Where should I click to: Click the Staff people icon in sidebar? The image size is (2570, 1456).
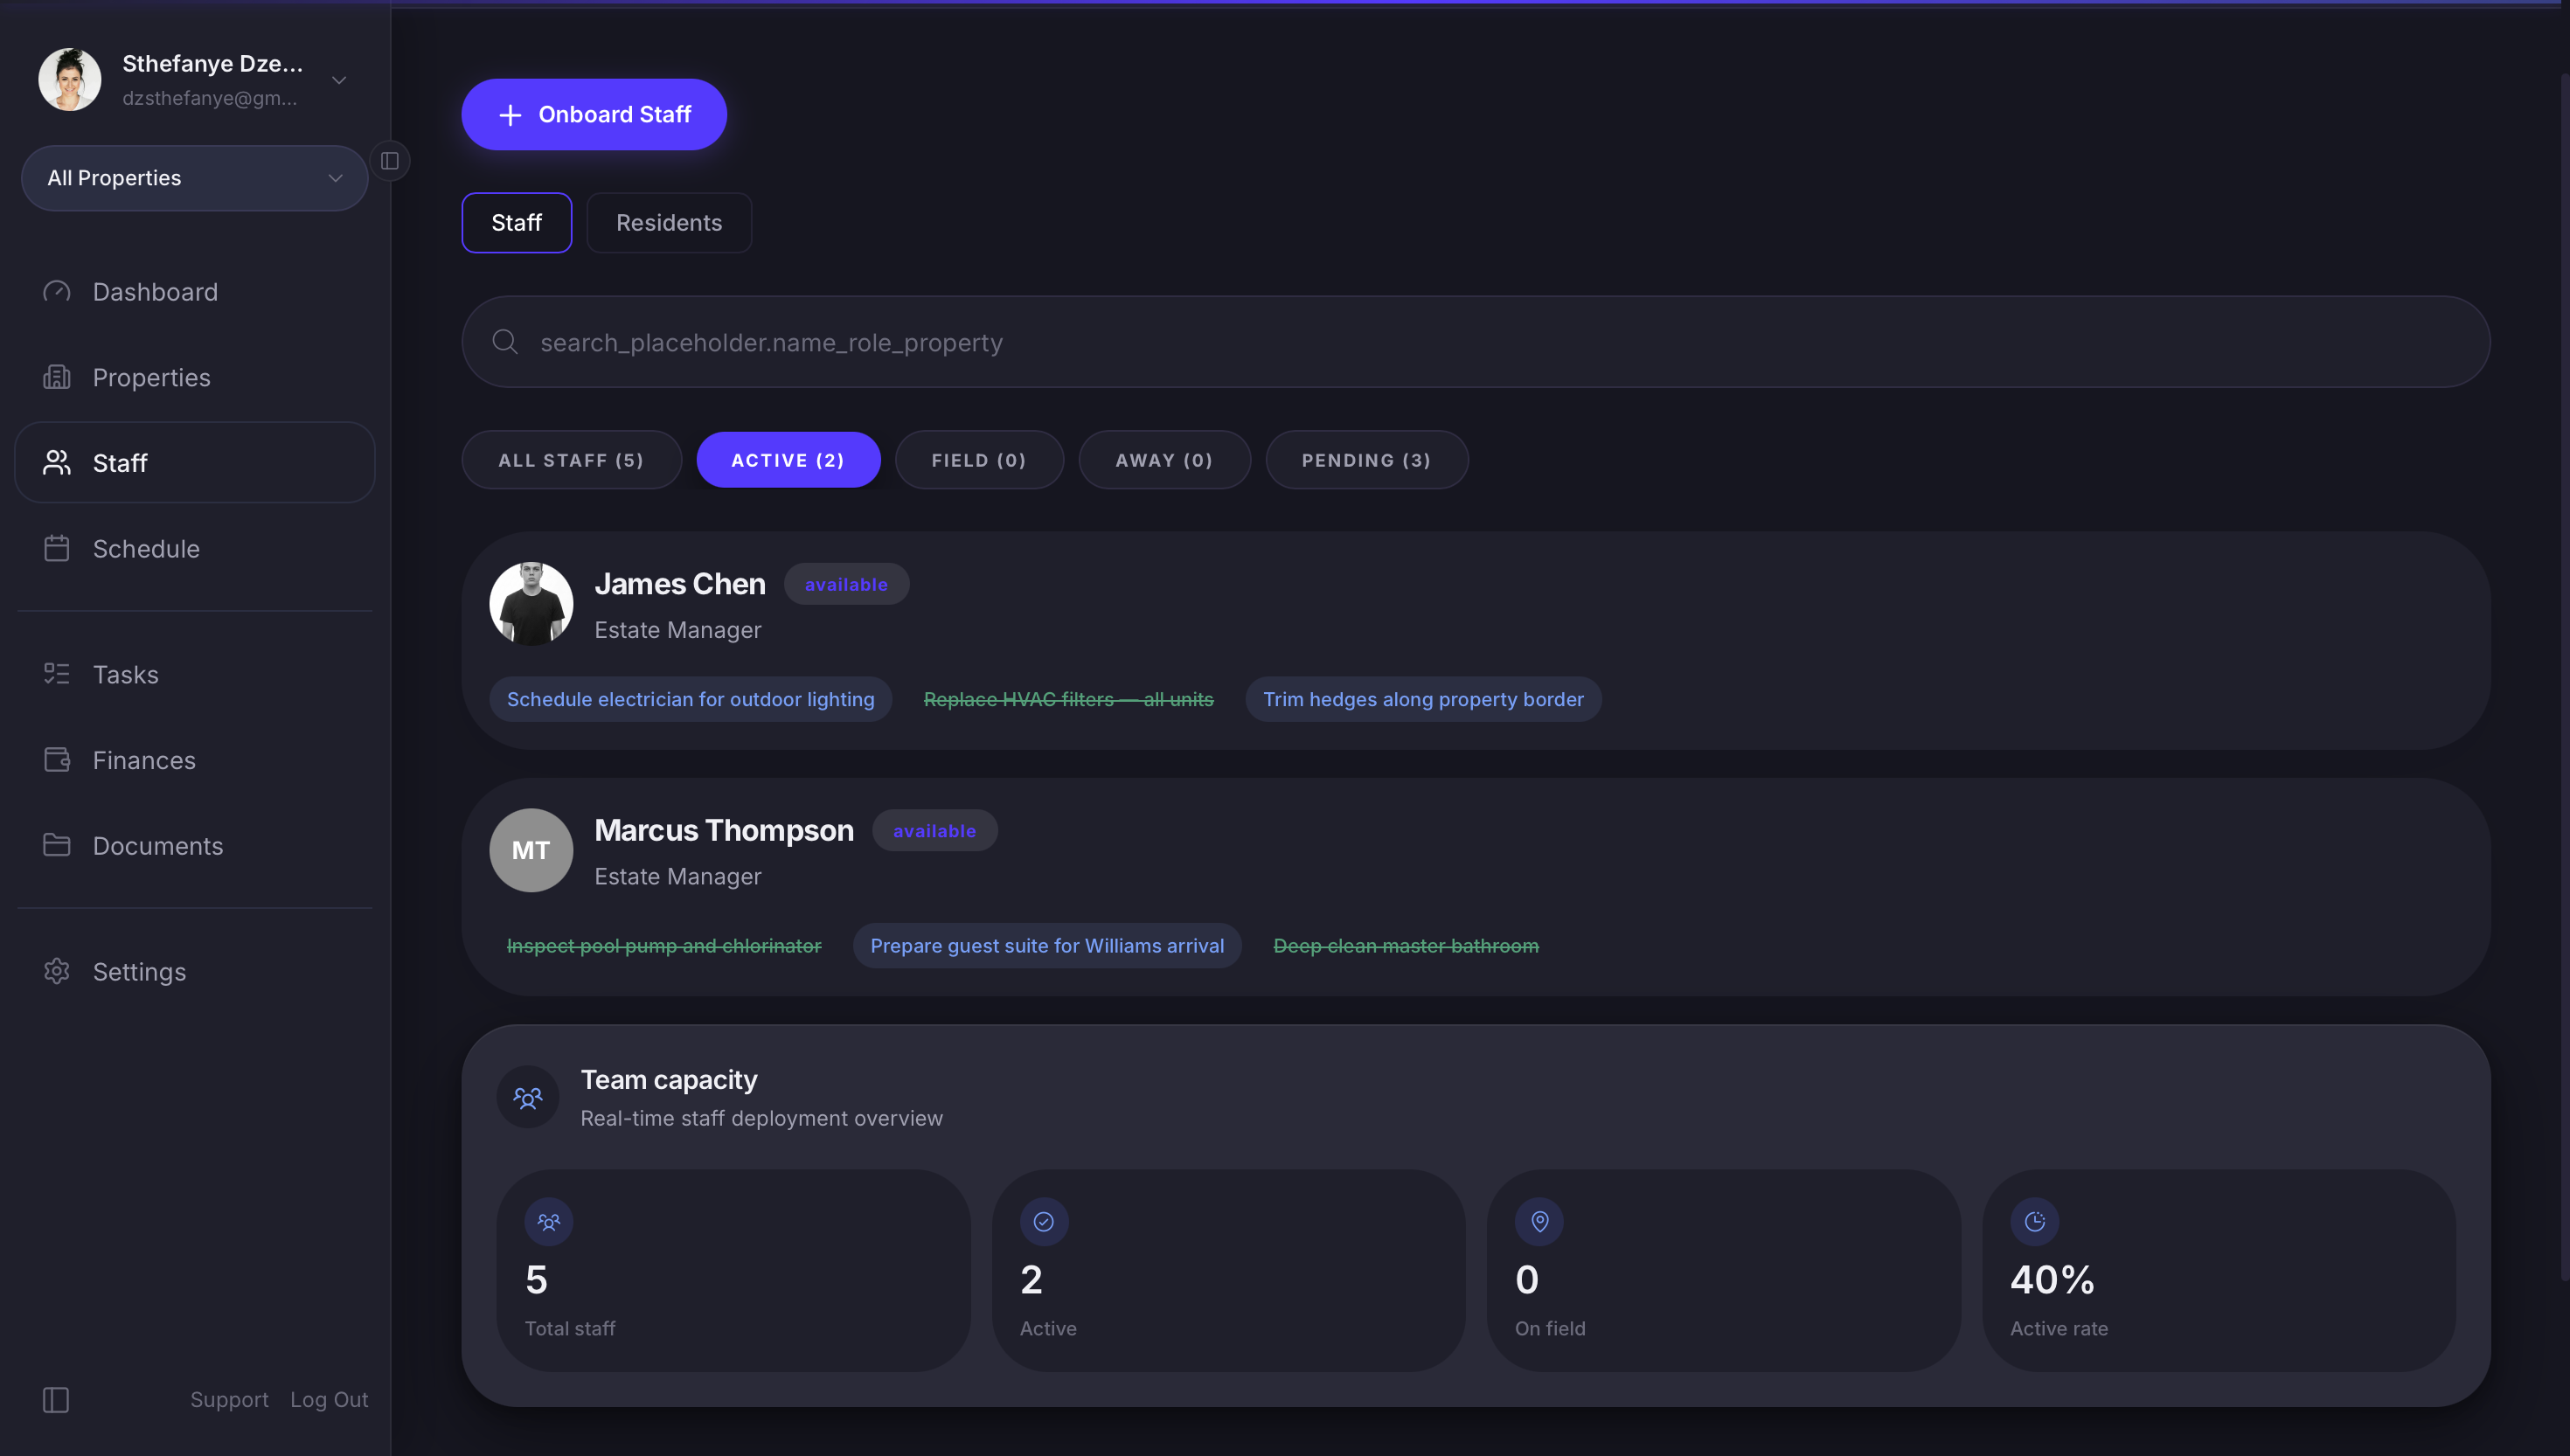click(x=57, y=462)
